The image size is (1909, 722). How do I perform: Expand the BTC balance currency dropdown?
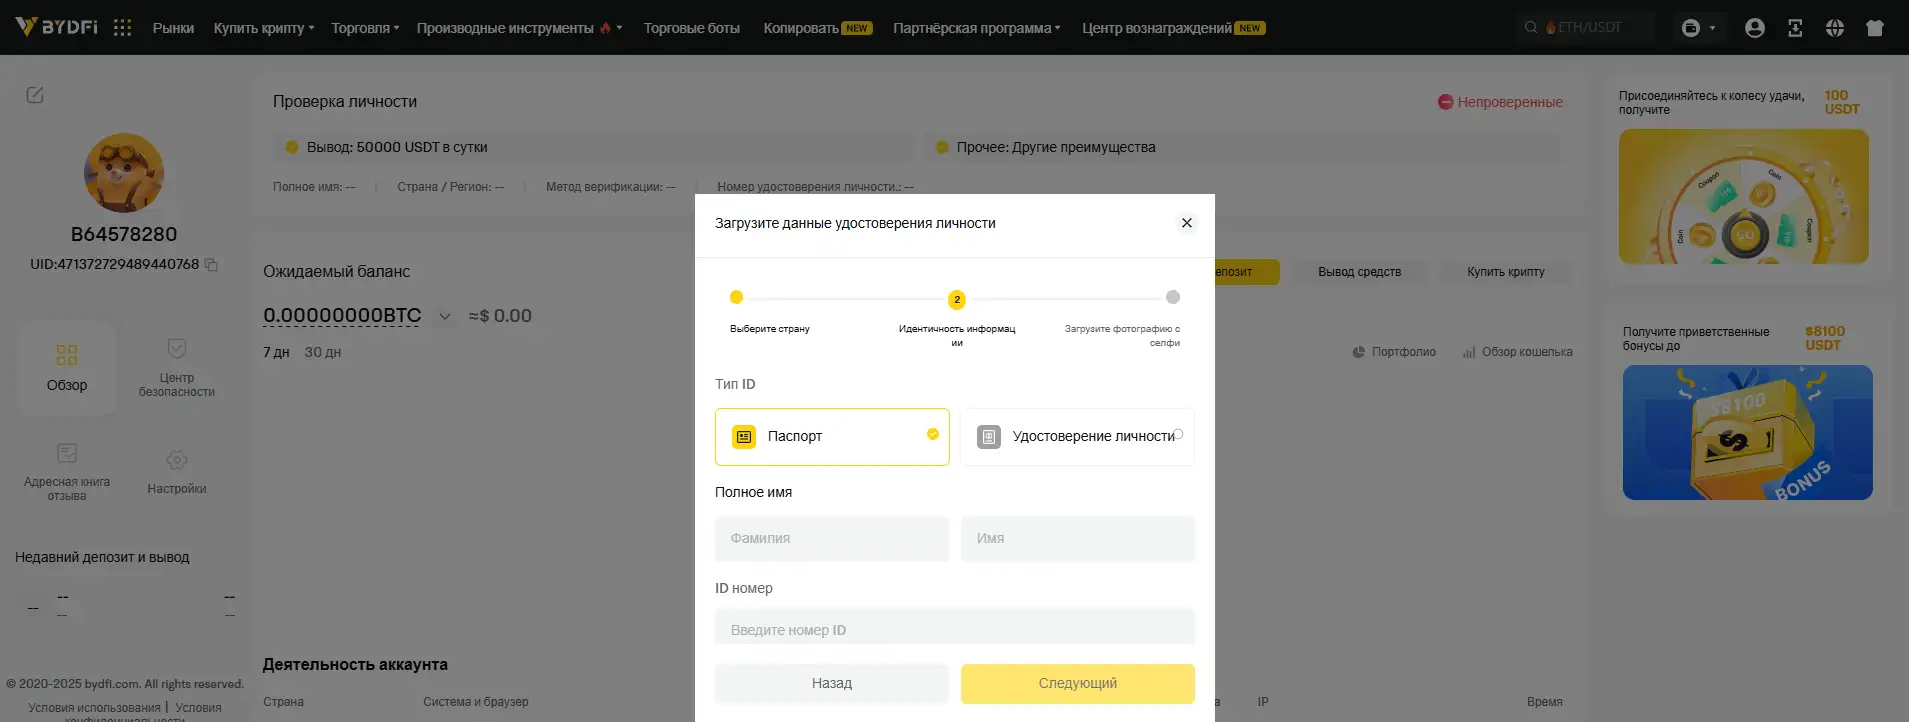pos(445,316)
